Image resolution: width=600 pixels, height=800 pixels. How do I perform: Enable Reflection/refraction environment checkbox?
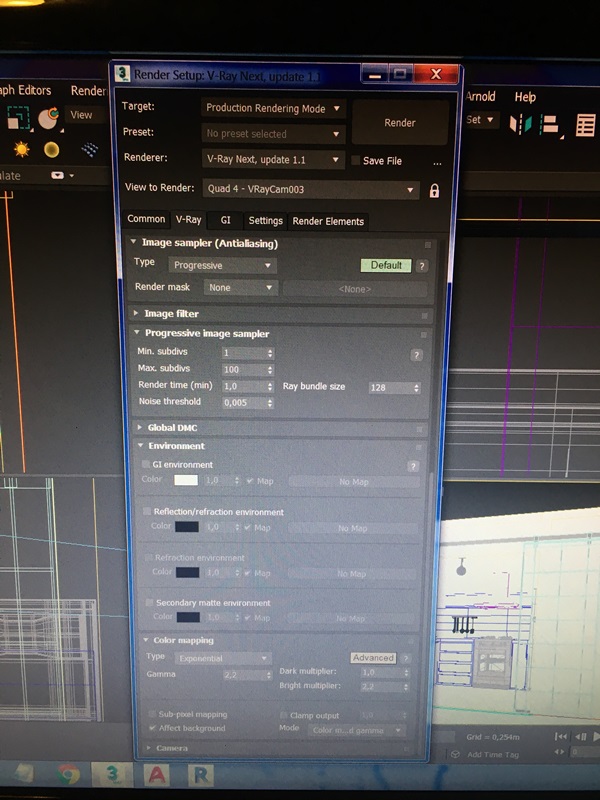147,511
